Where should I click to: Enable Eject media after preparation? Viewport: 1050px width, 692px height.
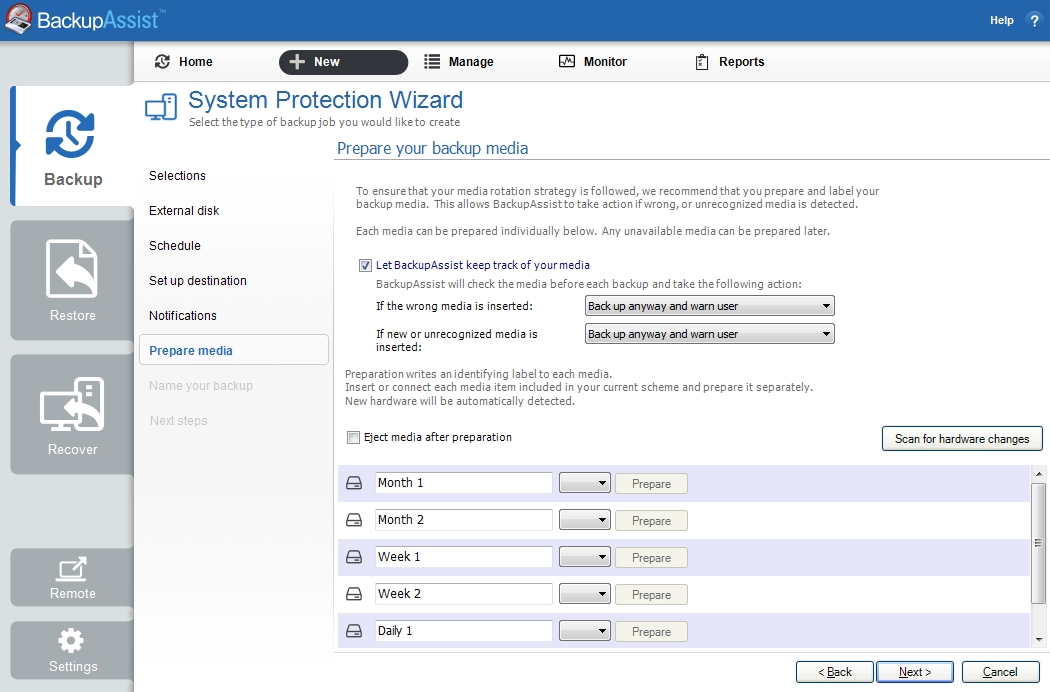353,438
